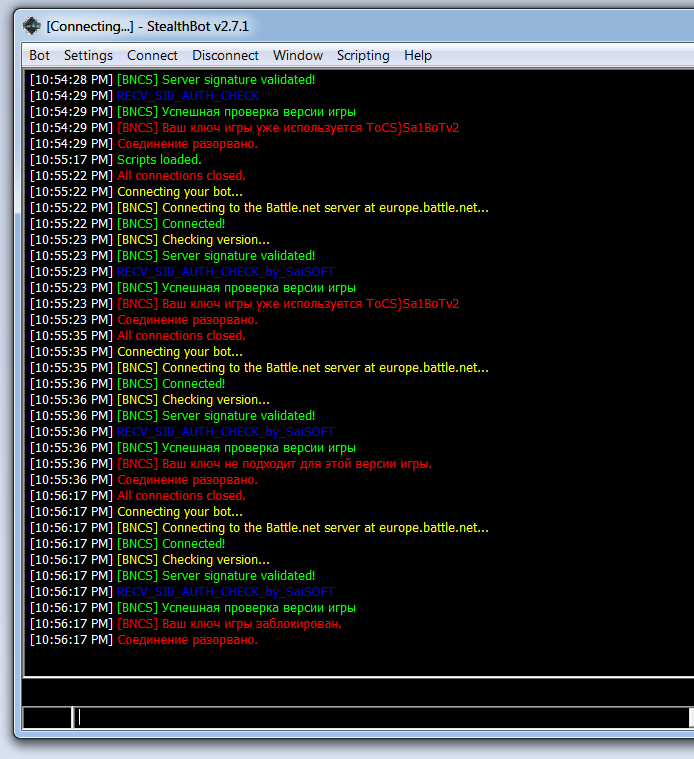Click the 10:56:17 PM 'RECV_SID_AUTH_CHECK_by_SaiSOFT' line
Viewport: 694px width, 759px height.
pos(182,592)
